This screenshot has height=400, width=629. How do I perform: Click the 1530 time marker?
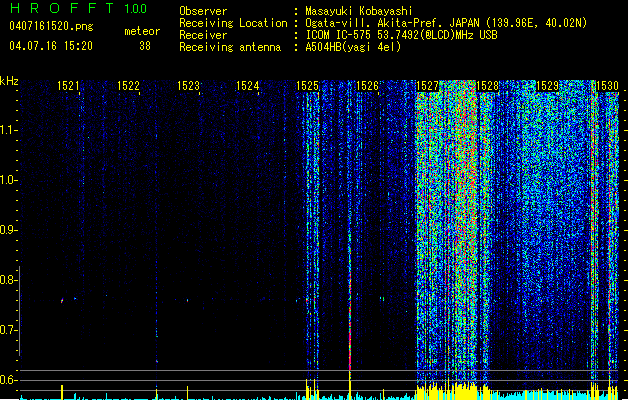[x=607, y=86]
